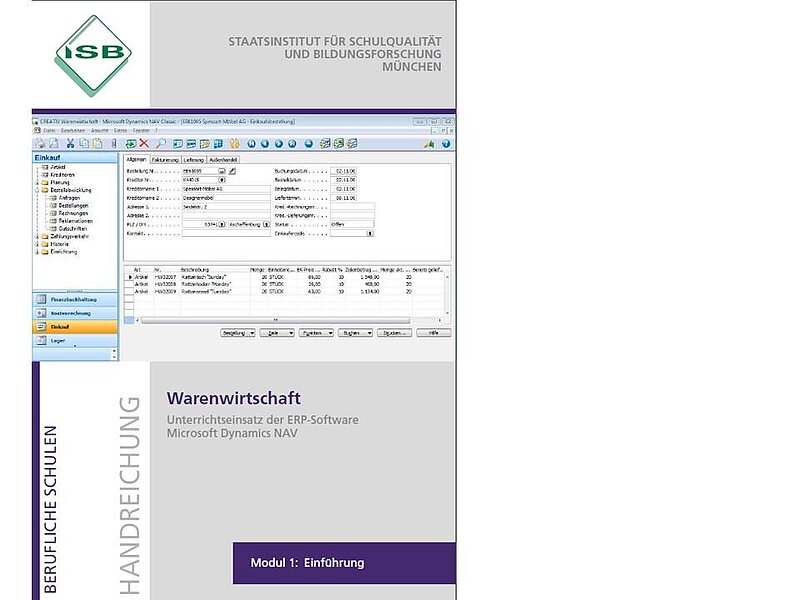Switch to the Außenhandel tab
This screenshot has width=800, height=600.
click(x=223, y=160)
